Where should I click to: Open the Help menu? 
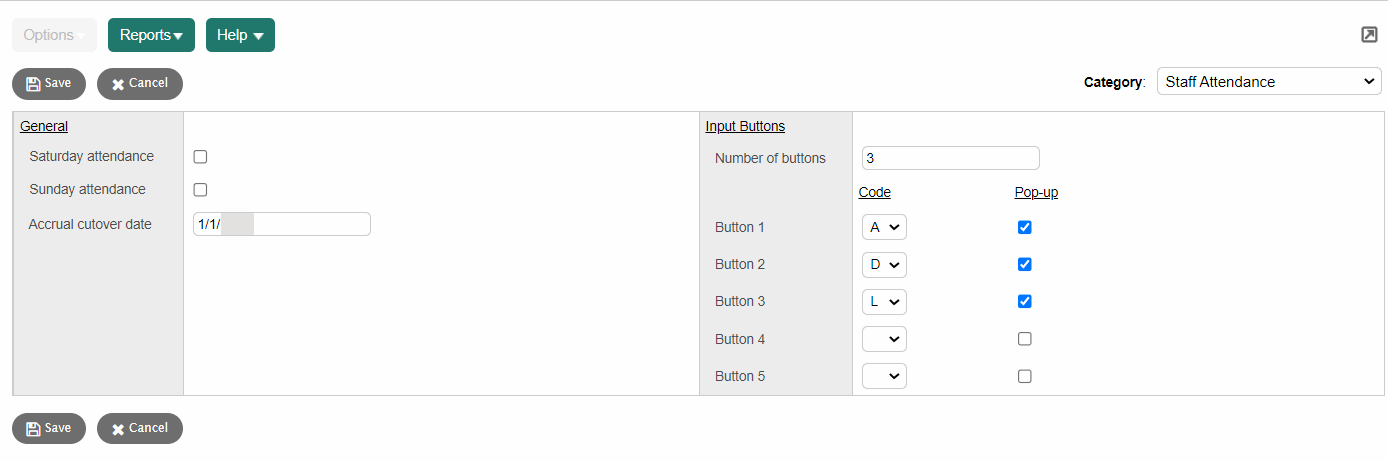(240, 35)
